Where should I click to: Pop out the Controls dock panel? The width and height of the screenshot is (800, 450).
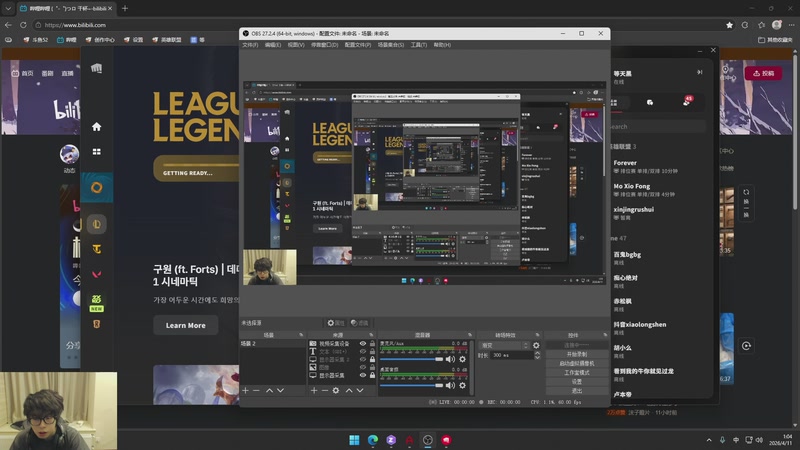point(605,335)
